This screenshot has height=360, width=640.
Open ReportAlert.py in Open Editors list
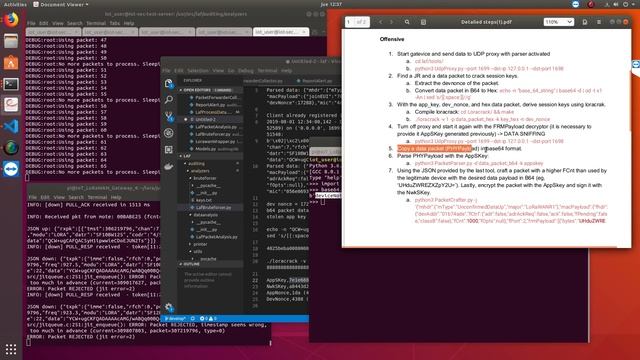point(210,105)
